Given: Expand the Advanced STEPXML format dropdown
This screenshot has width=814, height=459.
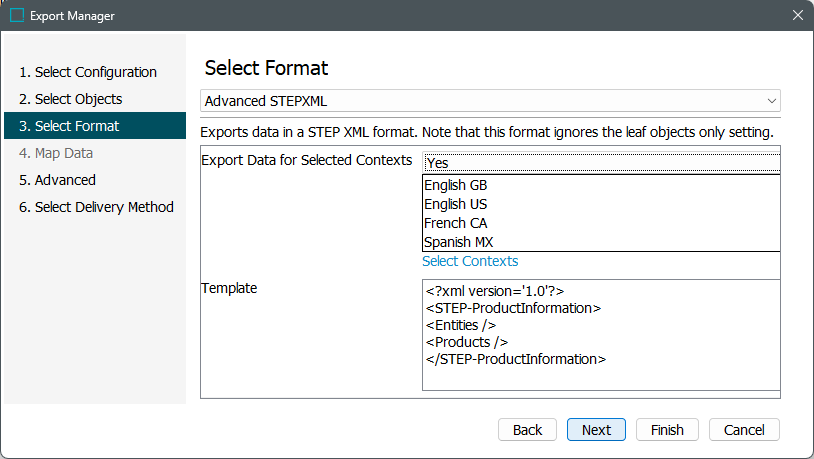Looking at the screenshot, I should tap(490, 101).
